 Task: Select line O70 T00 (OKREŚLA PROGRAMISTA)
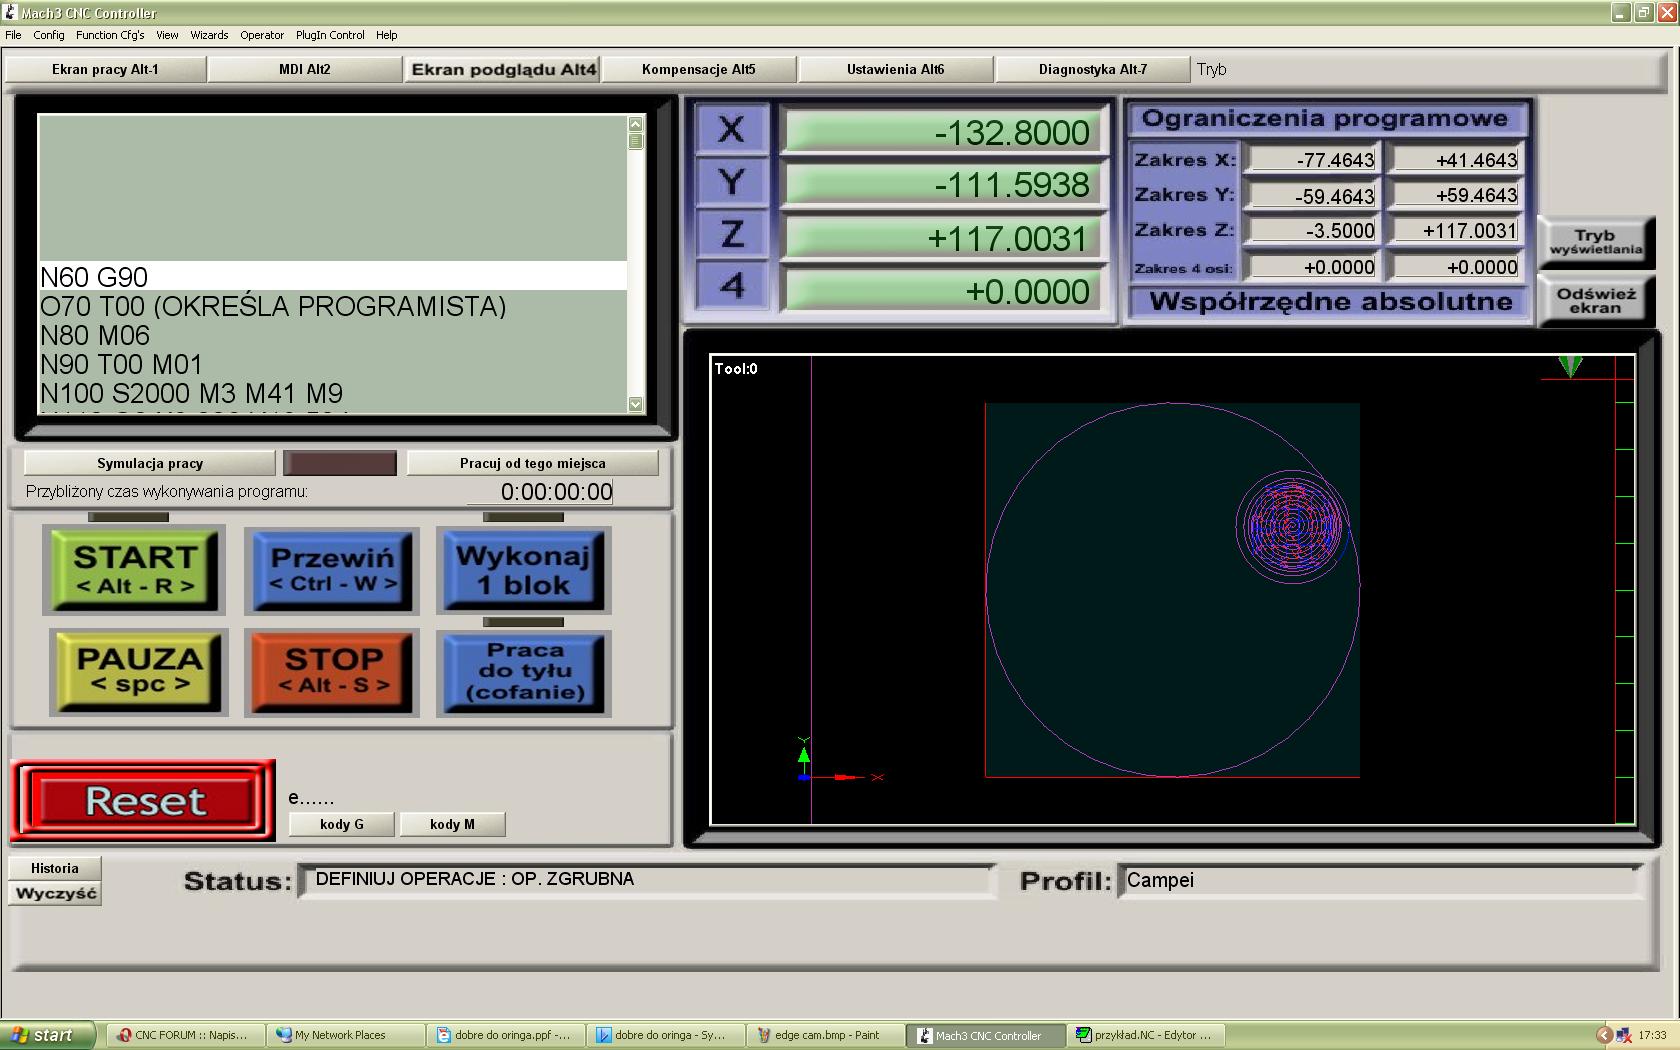[332, 306]
